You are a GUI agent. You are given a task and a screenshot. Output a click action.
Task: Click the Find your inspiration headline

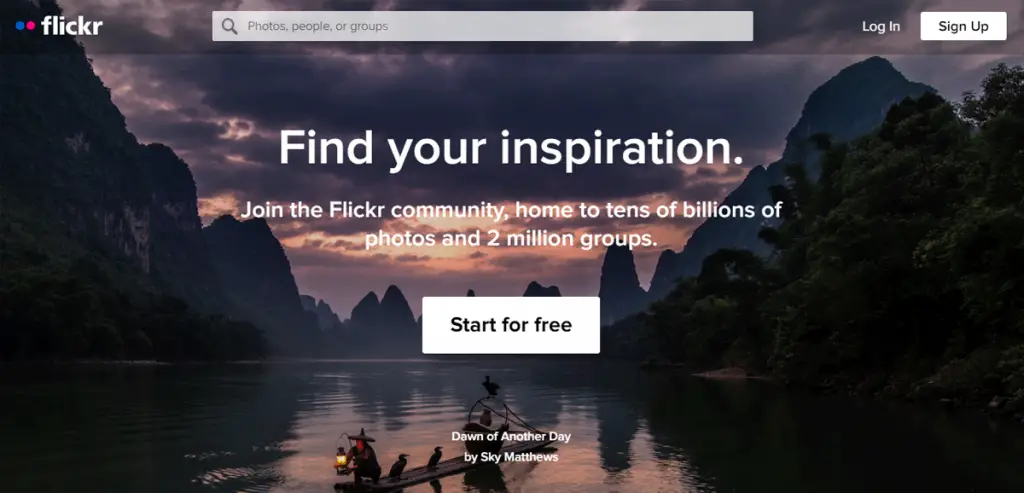tap(511, 148)
